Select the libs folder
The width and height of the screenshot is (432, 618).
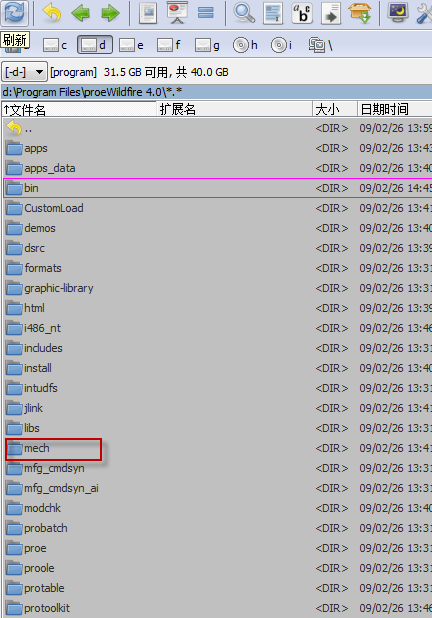click(23, 428)
